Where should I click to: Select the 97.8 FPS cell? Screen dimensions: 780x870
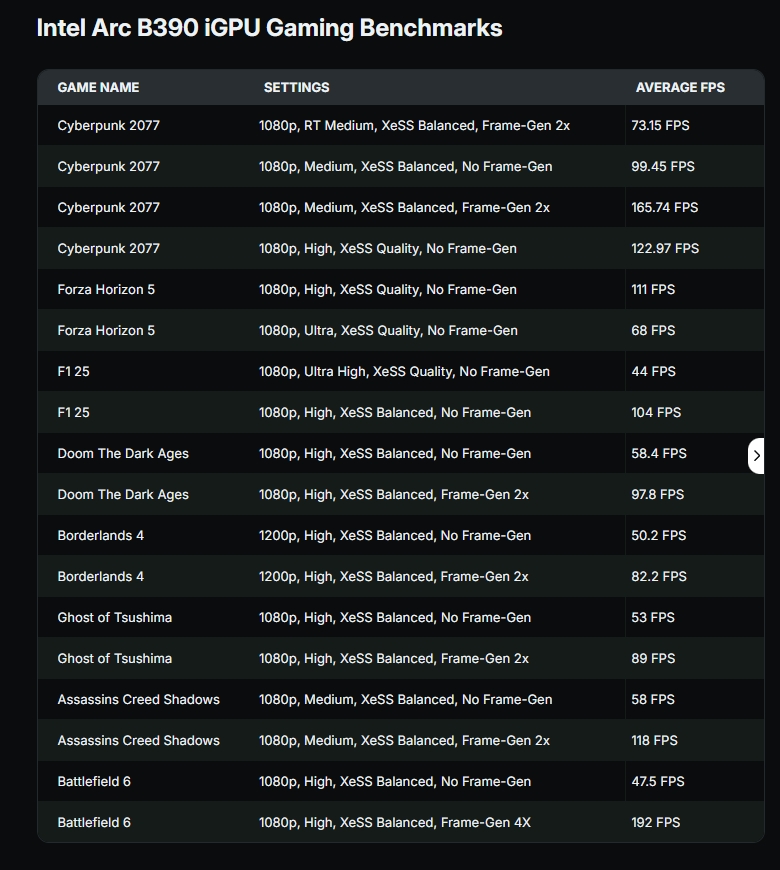tap(657, 495)
